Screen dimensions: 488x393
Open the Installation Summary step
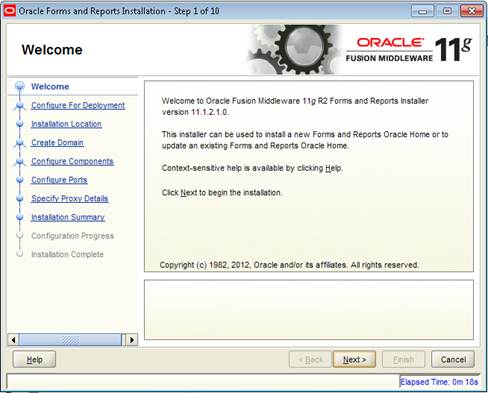pyautogui.click(x=68, y=217)
